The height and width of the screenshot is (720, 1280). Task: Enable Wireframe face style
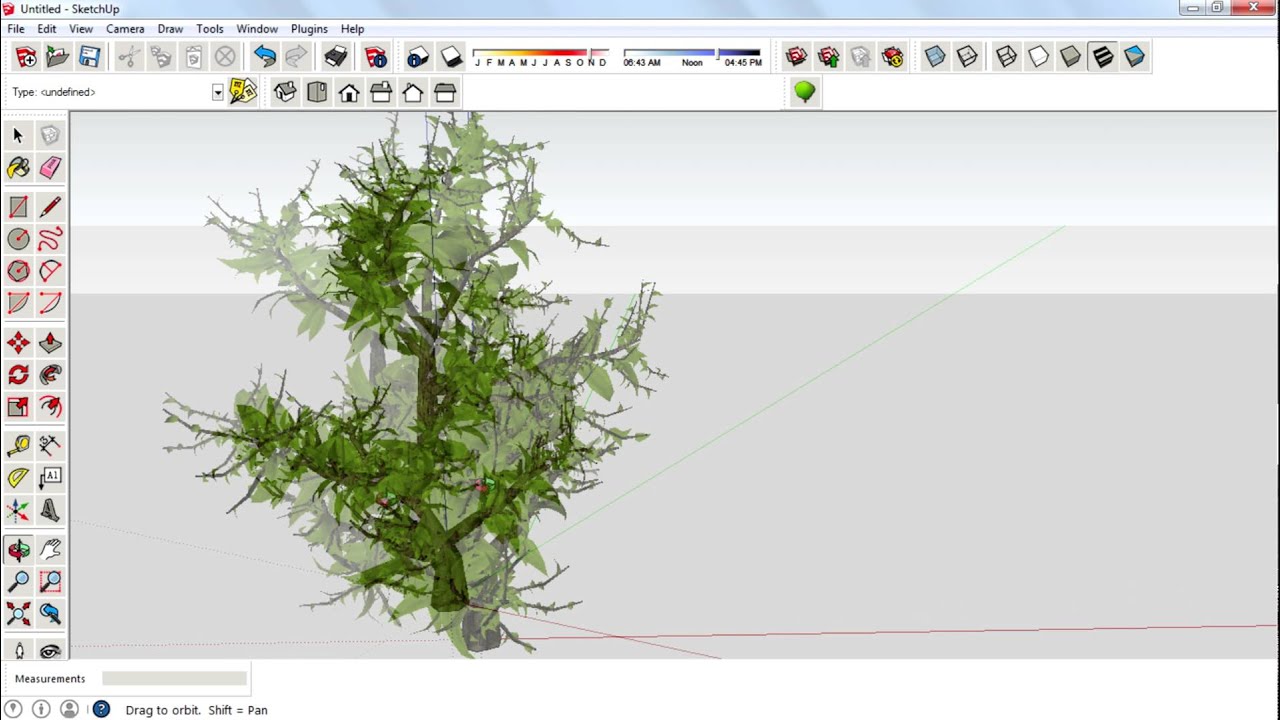click(x=1007, y=57)
